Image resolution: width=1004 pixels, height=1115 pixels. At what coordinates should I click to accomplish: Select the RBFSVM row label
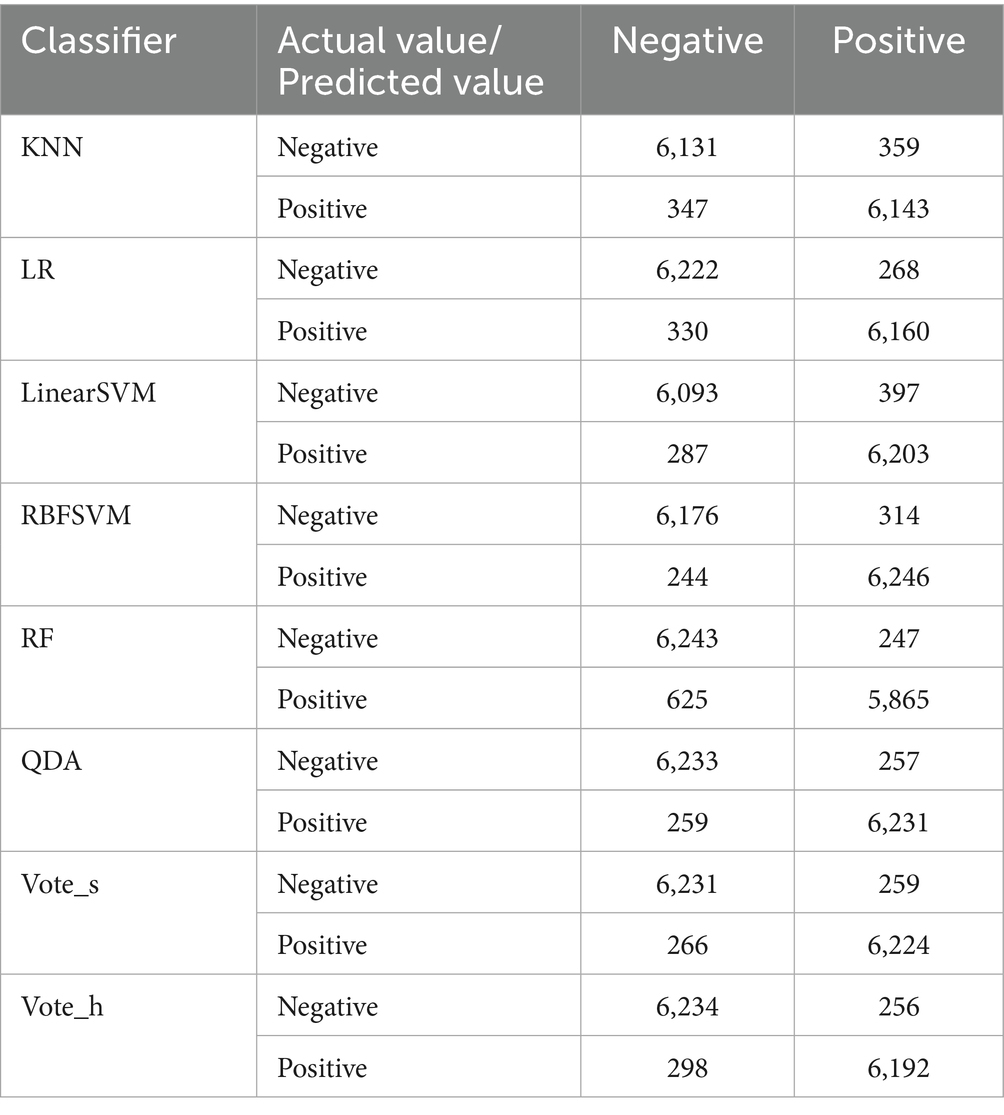tap(75, 516)
